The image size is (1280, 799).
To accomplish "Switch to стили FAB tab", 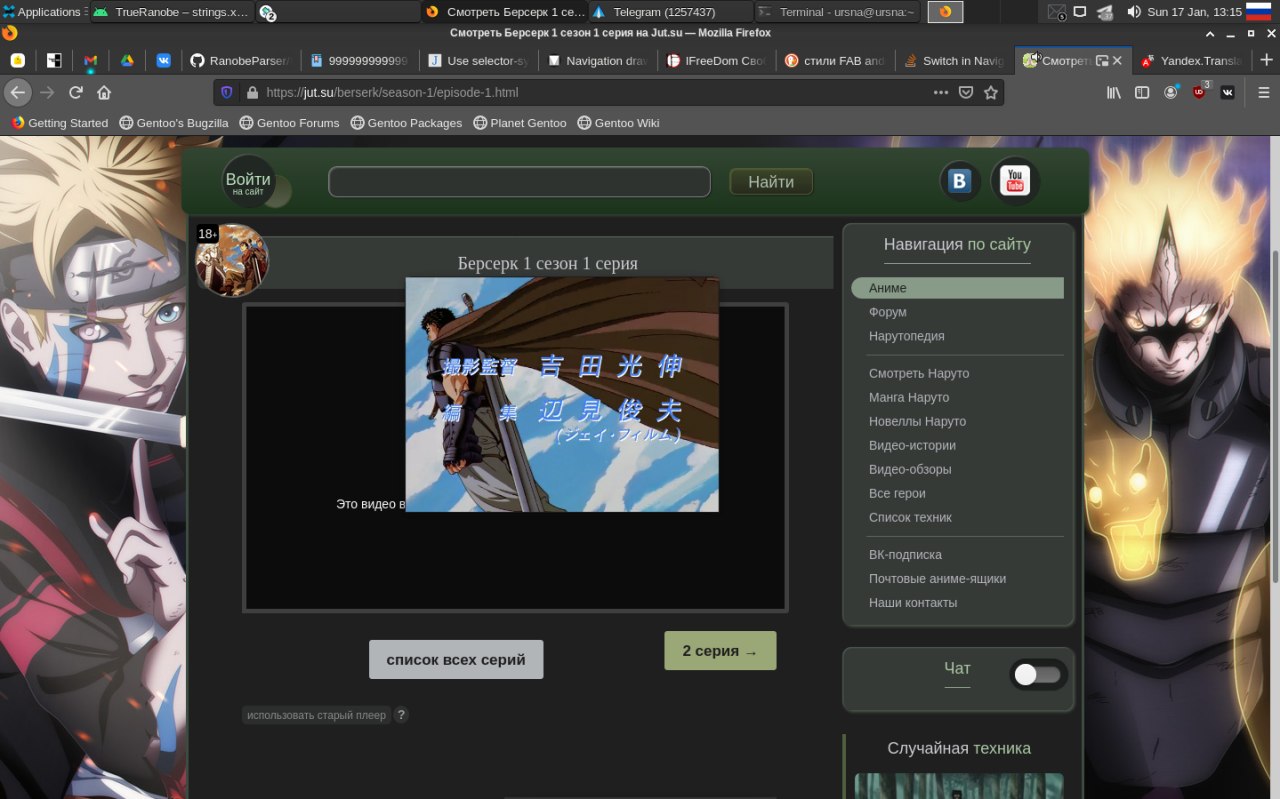I will tap(834, 60).
